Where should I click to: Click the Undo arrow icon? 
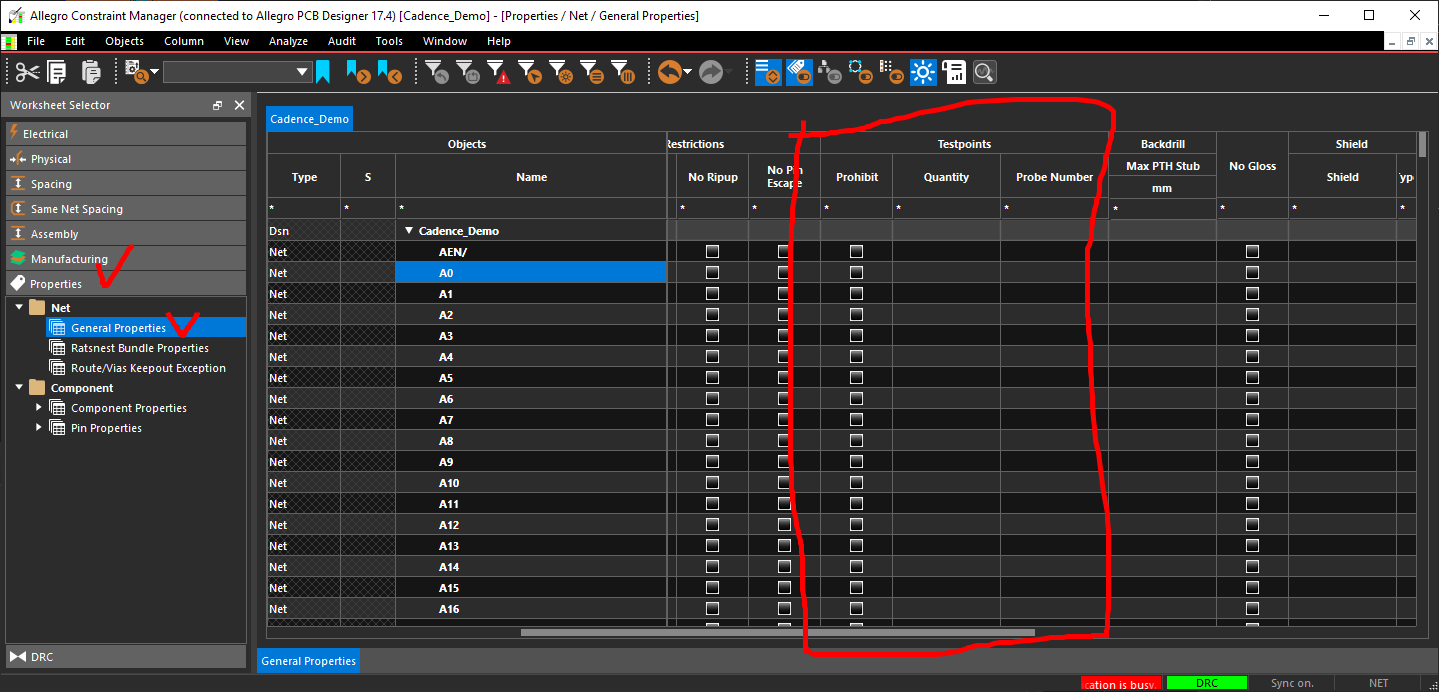tap(669, 72)
